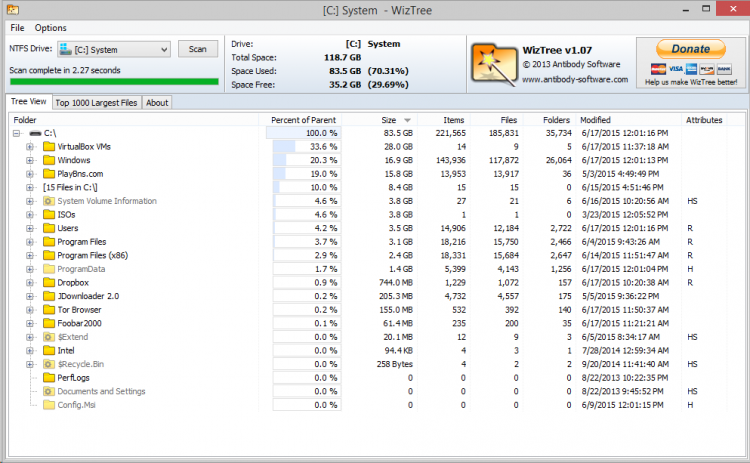Click the credit card logos under Donate

[691, 69]
